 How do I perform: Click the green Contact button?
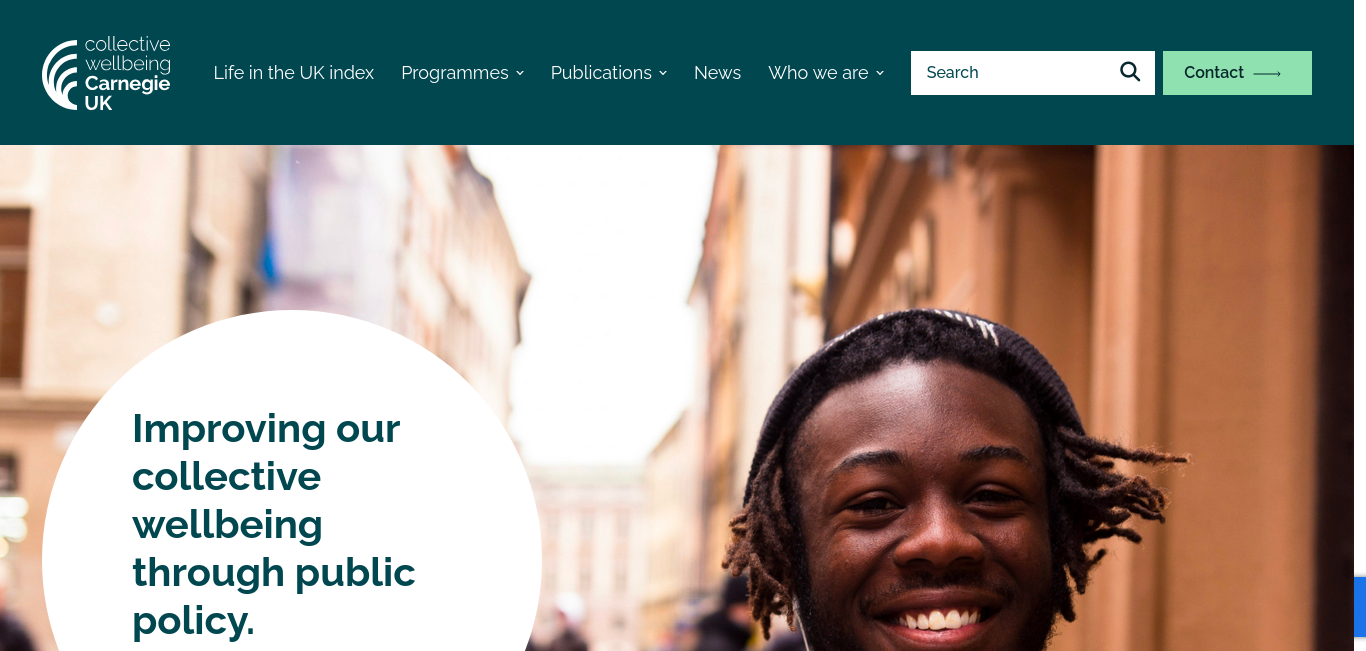[x=1237, y=73]
